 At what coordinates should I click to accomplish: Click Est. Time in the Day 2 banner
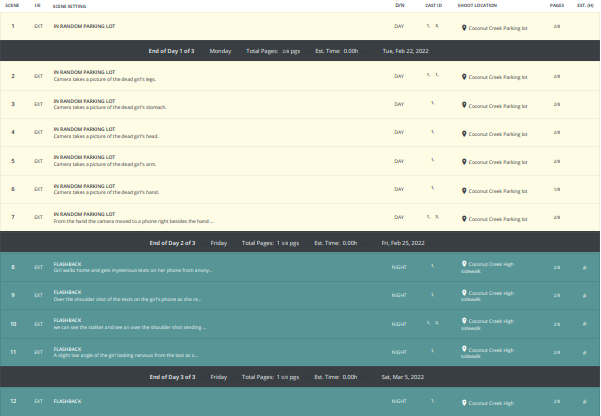[335, 243]
